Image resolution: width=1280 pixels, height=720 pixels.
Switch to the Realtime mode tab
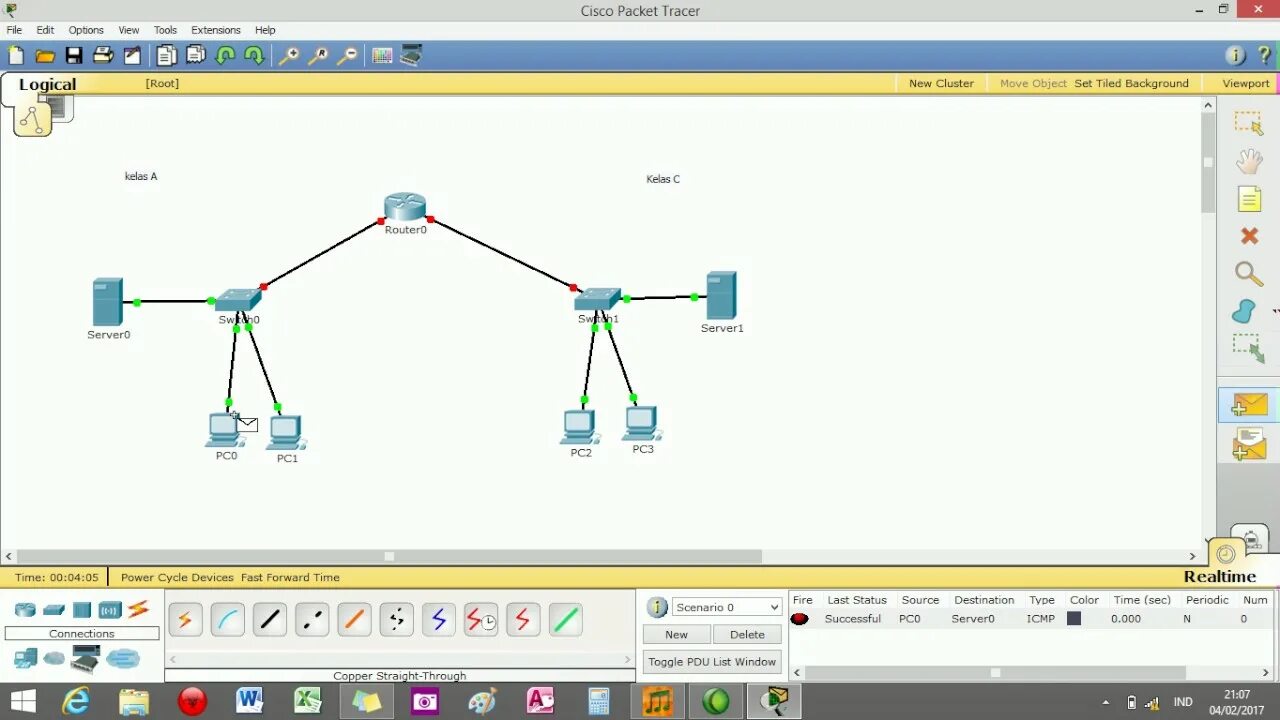pos(1219,576)
